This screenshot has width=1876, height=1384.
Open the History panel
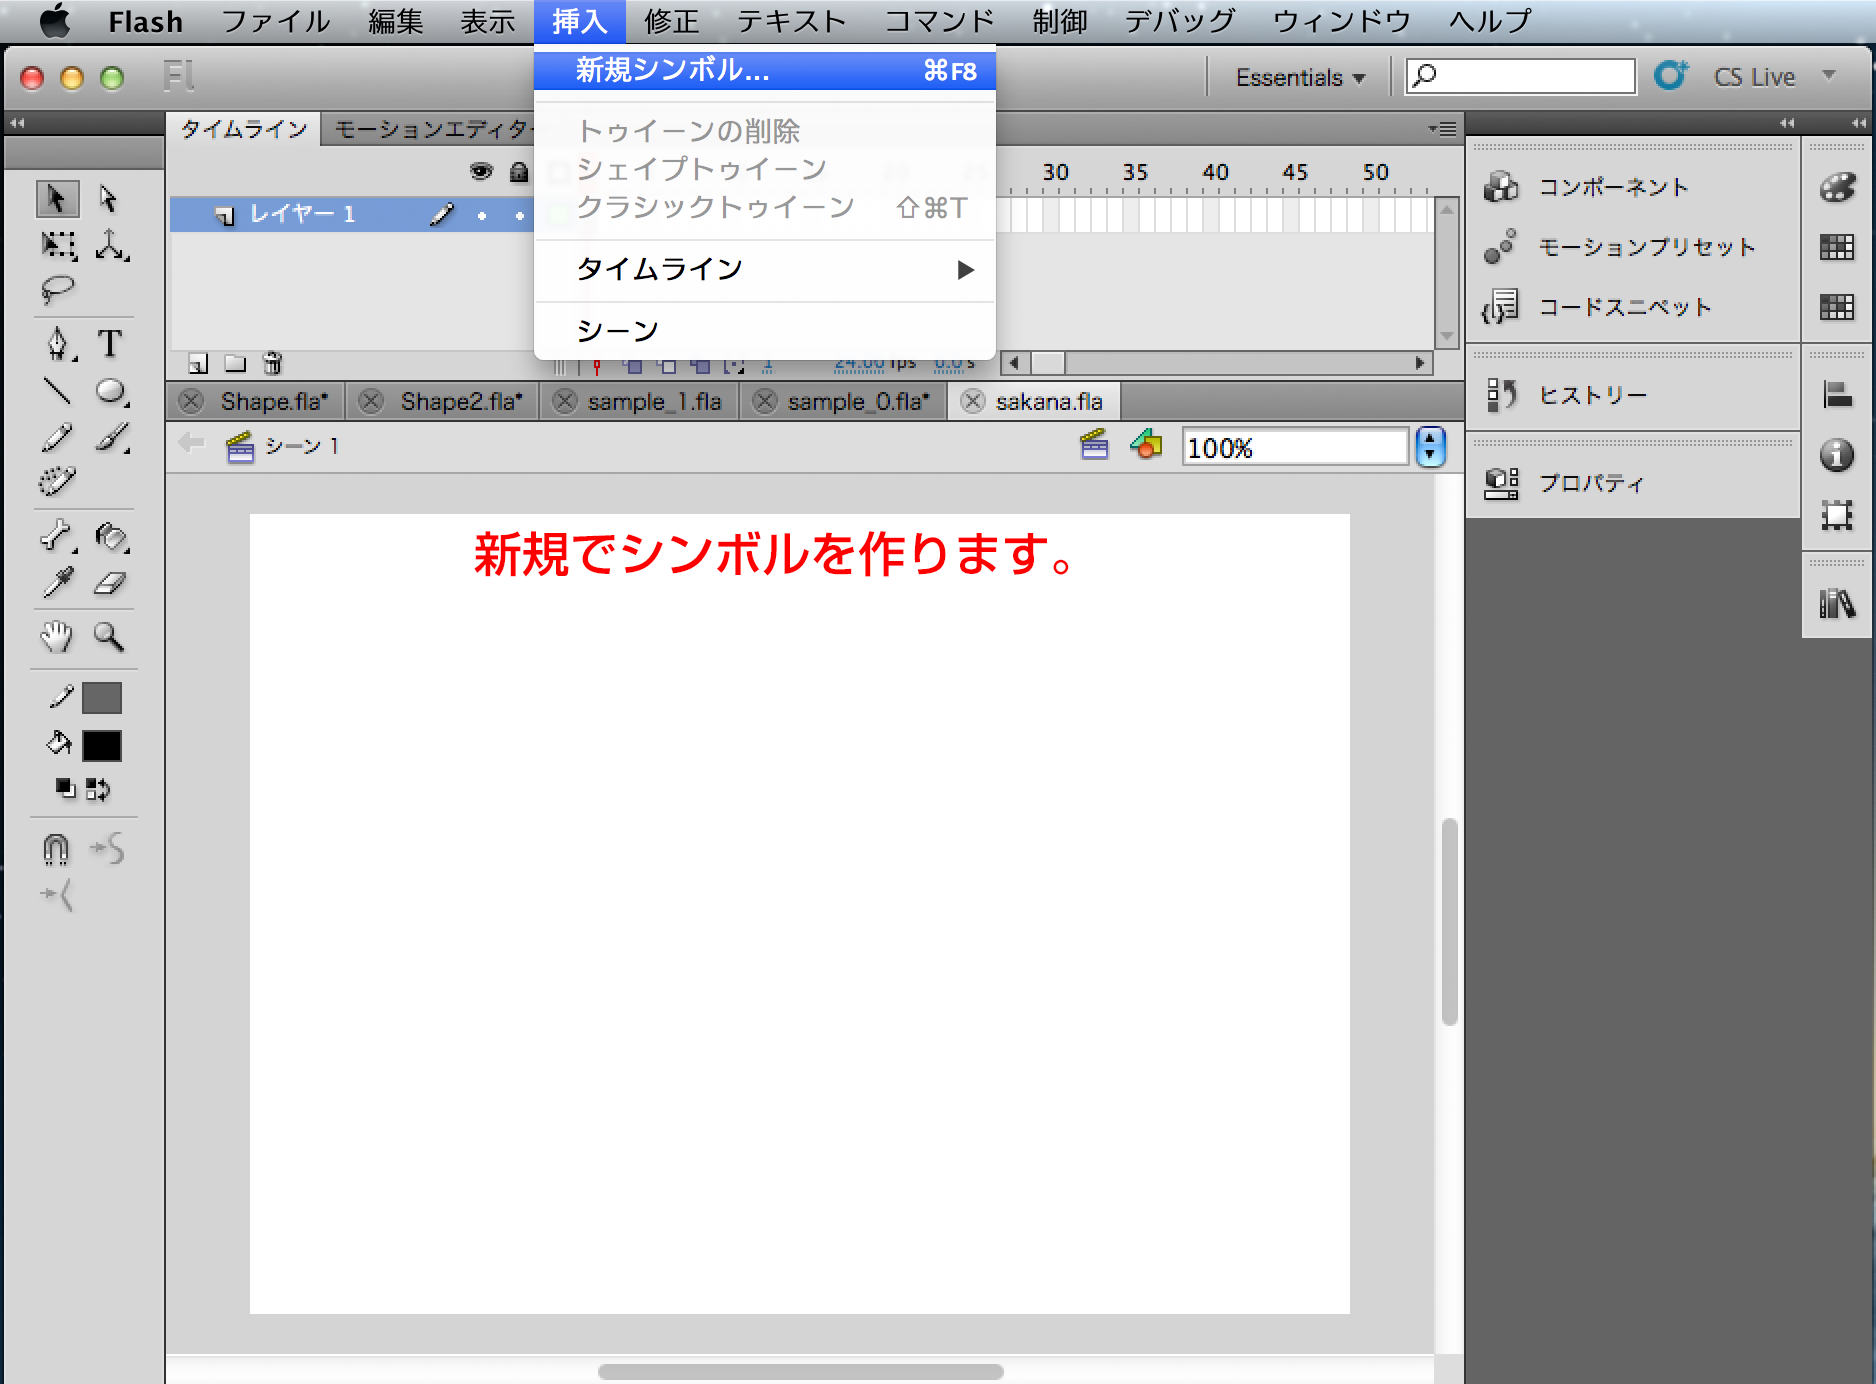pos(1592,395)
